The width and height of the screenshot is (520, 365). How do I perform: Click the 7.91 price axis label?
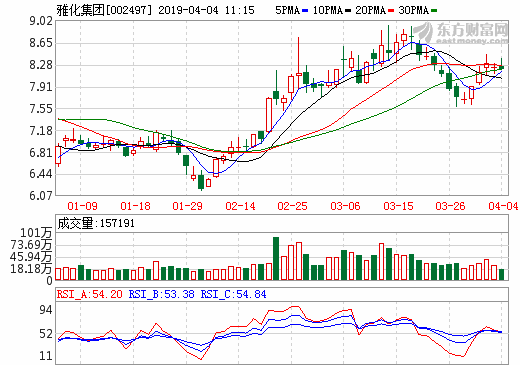pos(41,87)
